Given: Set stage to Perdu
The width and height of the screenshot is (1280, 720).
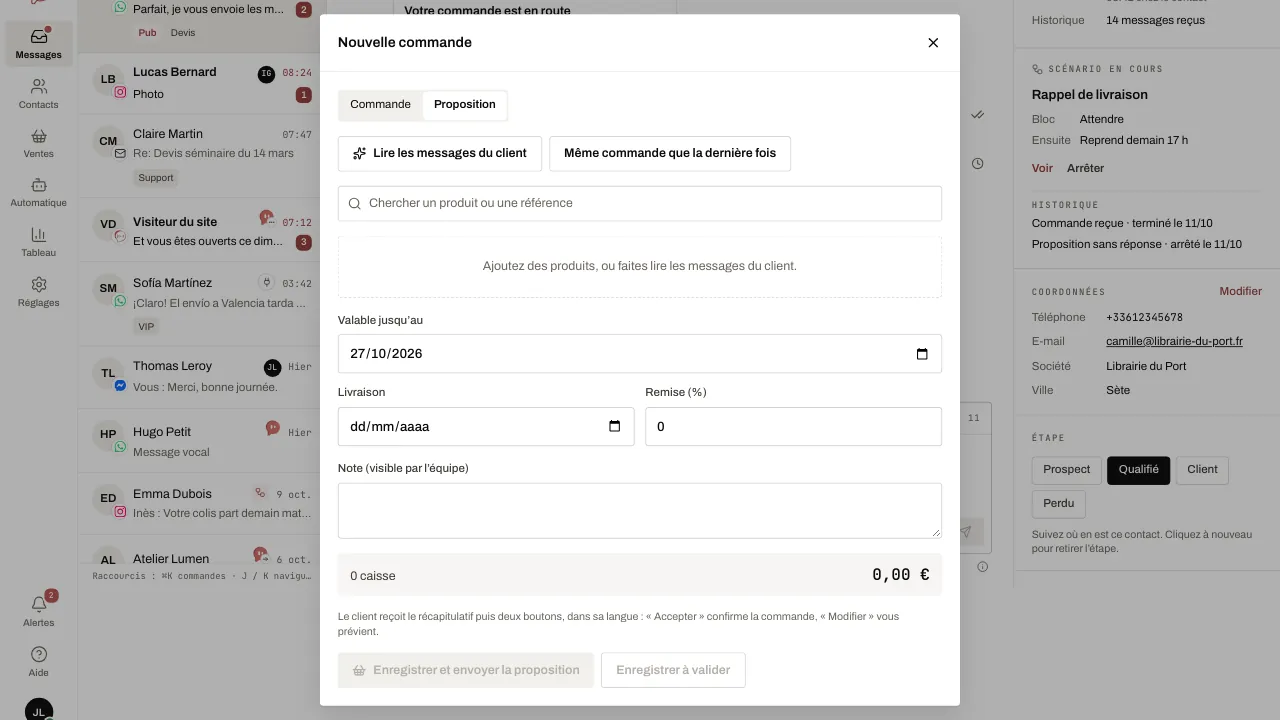Looking at the screenshot, I should (1058, 504).
